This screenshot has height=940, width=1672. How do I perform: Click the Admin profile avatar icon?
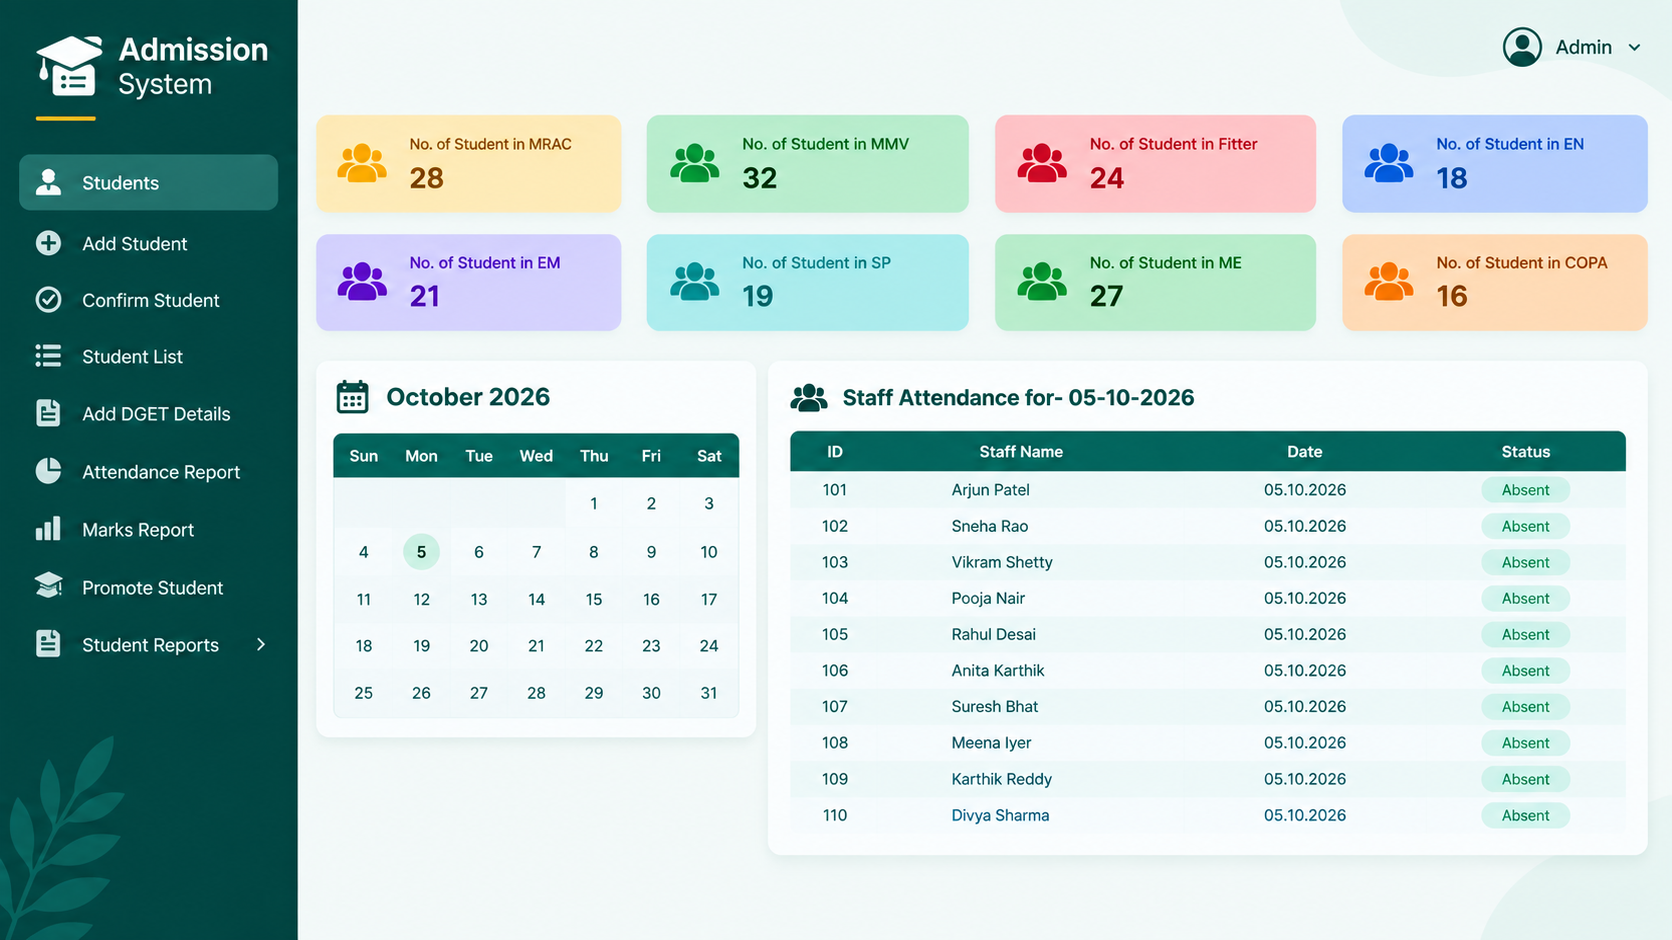tap(1522, 47)
